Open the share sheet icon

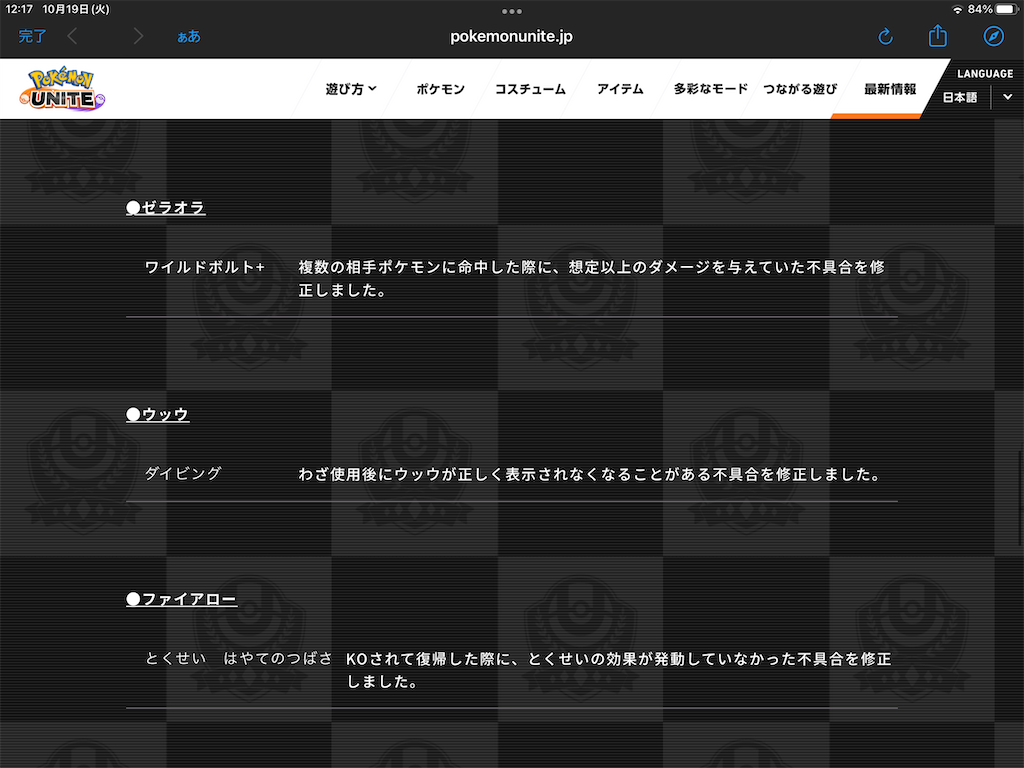938,35
